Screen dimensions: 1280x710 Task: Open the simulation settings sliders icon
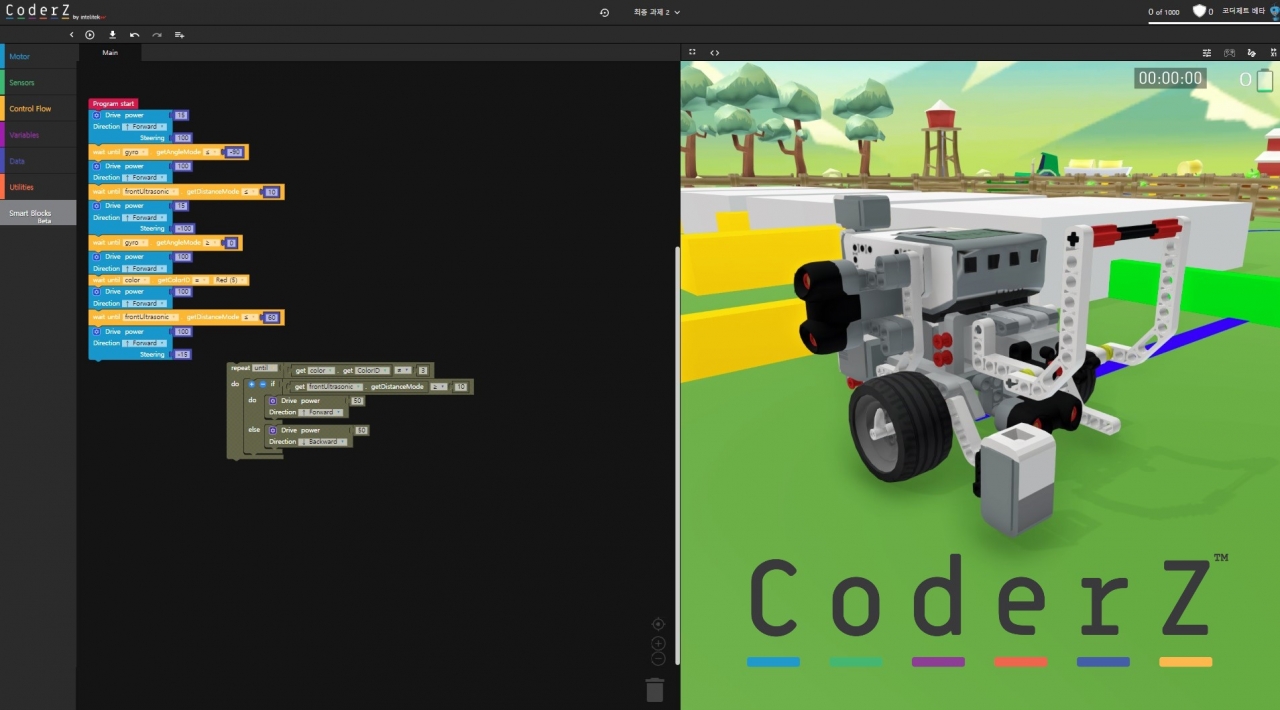pyautogui.click(x=1207, y=53)
